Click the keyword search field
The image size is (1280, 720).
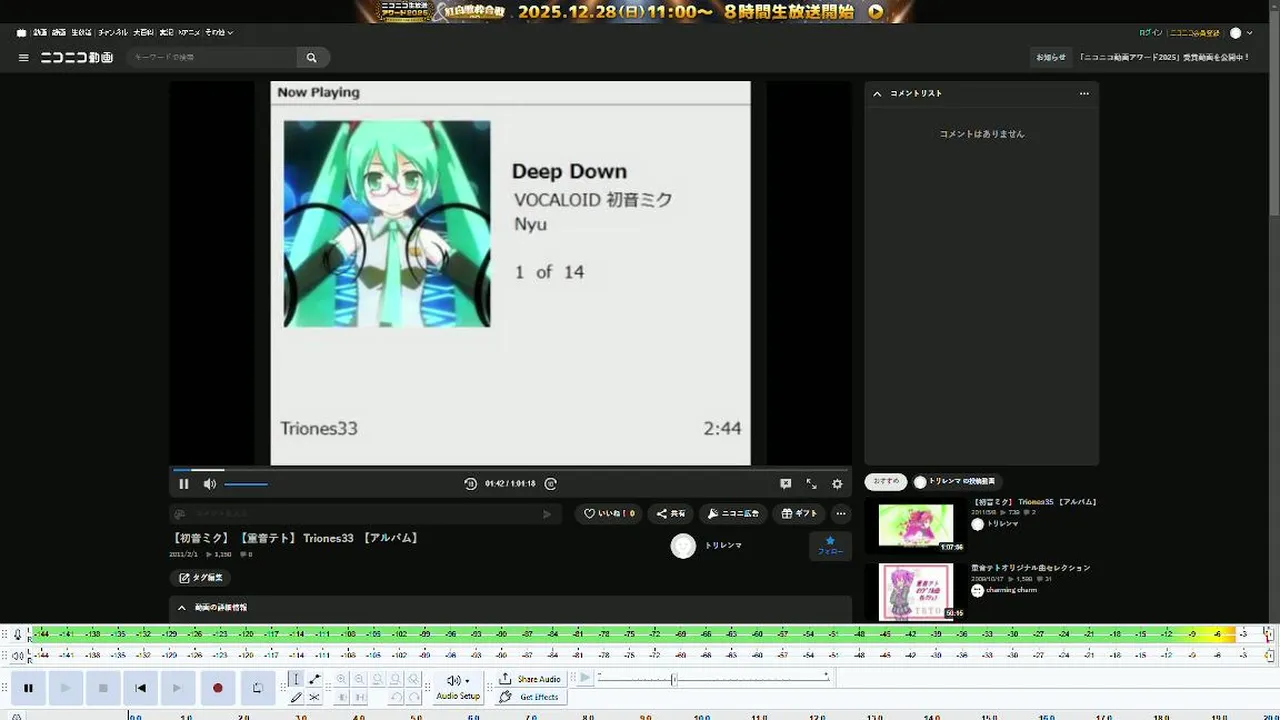click(212, 58)
